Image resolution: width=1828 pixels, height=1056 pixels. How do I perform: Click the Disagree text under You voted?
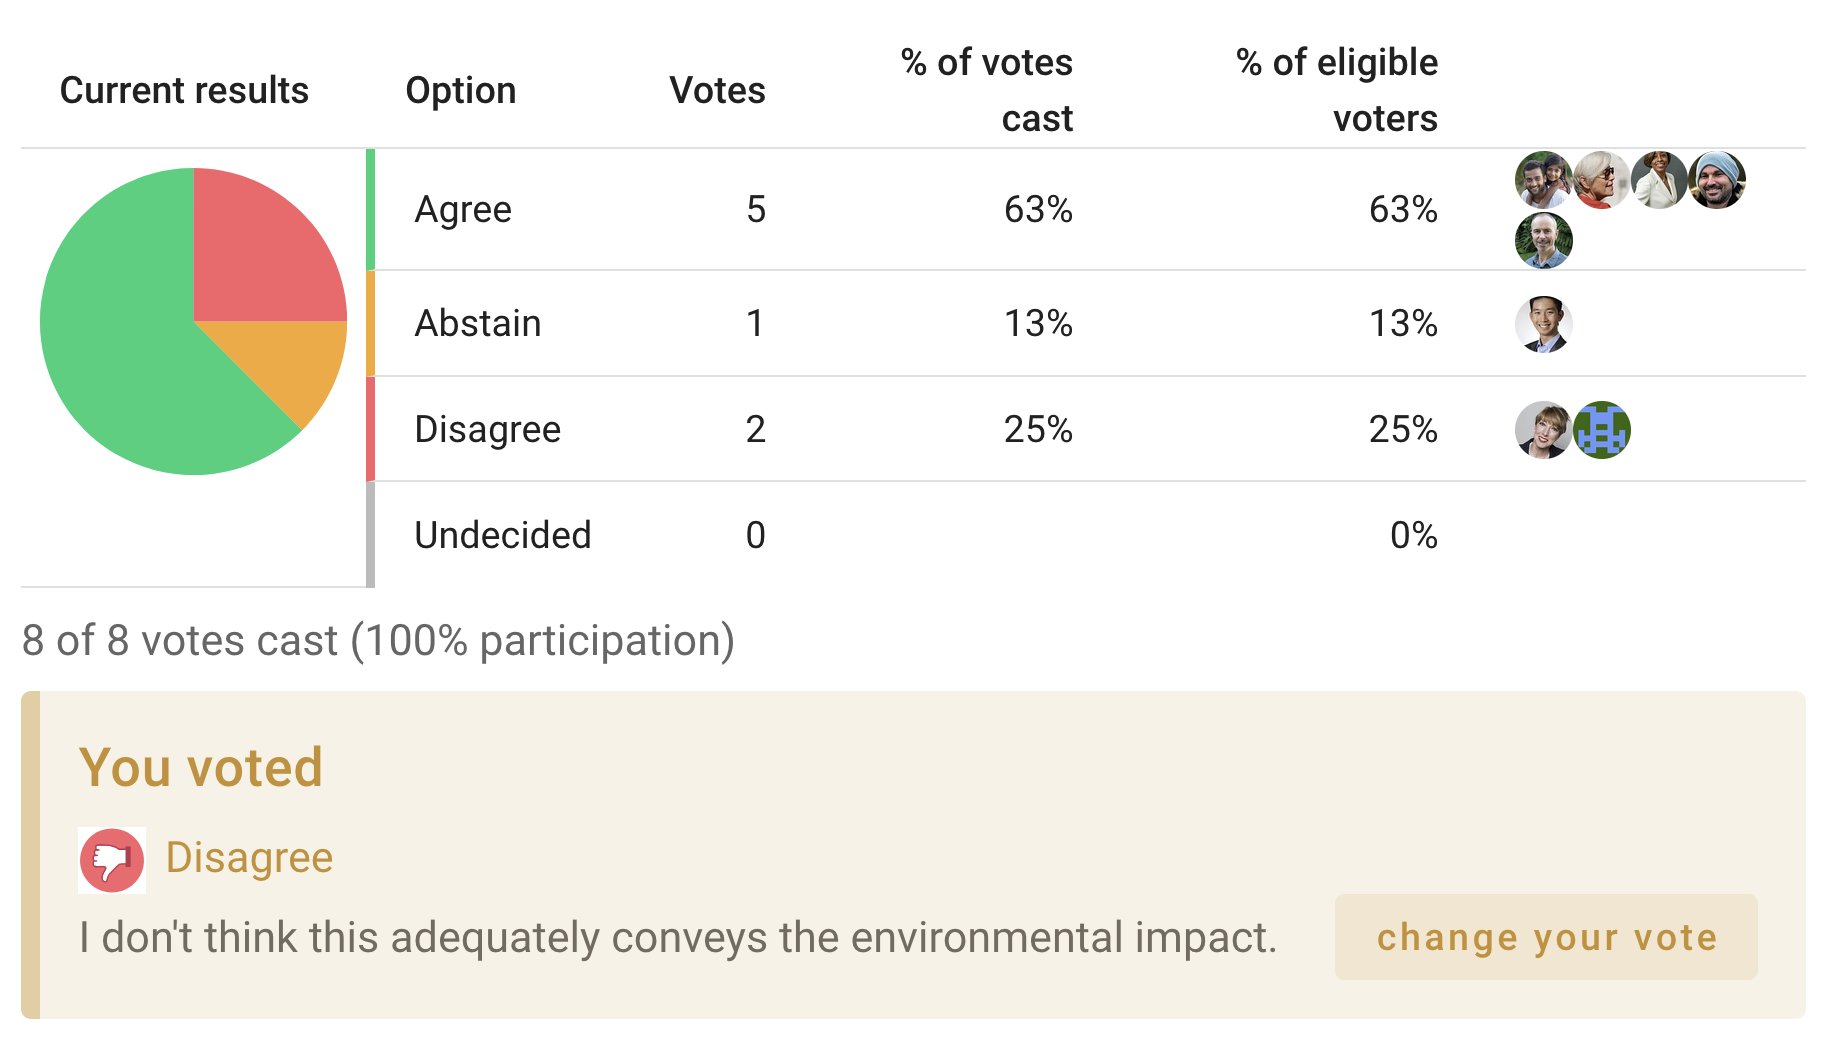point(249,858)
